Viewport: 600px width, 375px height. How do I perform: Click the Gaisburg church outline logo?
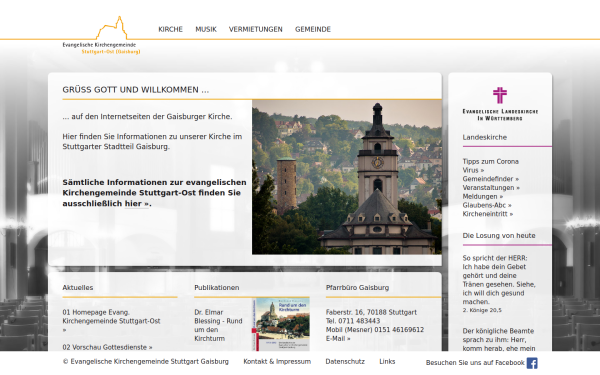pyautogui.click(x=101, y=35)
